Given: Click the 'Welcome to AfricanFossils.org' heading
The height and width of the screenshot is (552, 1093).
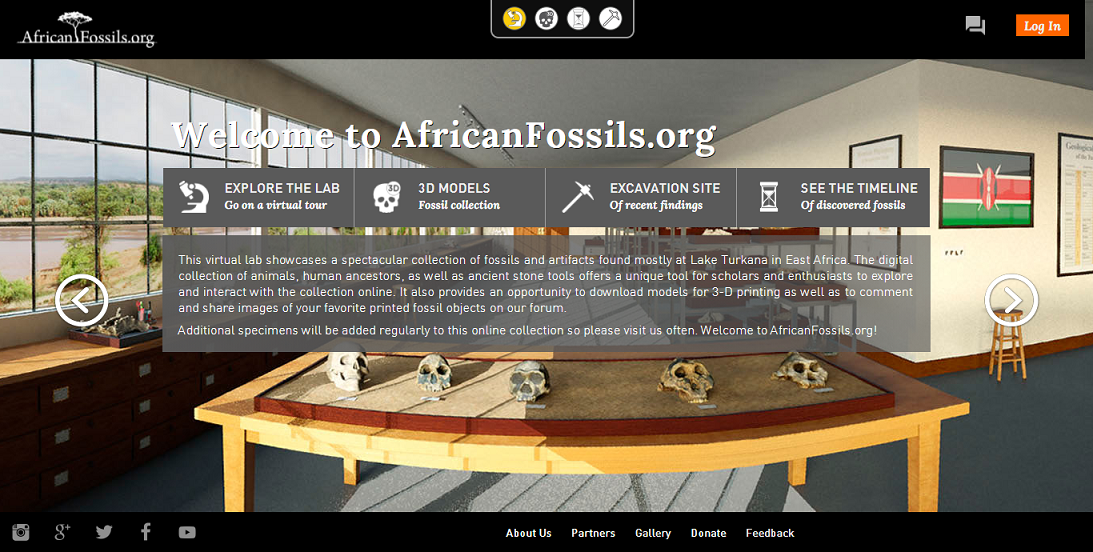Looking at the screenshot, I should 443,135.
